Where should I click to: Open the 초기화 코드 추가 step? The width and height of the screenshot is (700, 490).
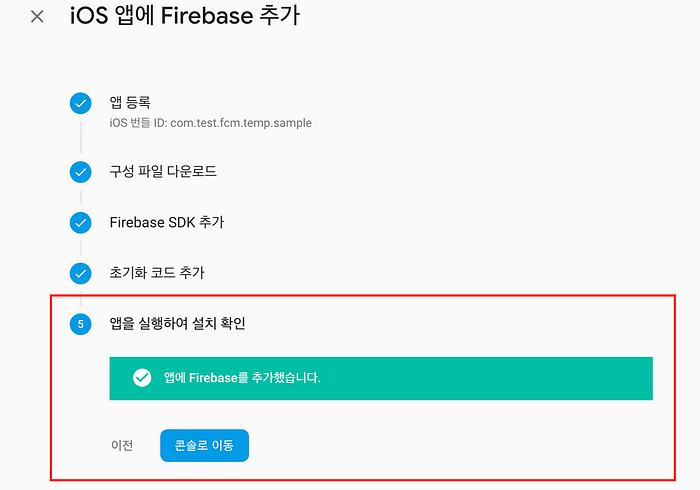point(157,273)
